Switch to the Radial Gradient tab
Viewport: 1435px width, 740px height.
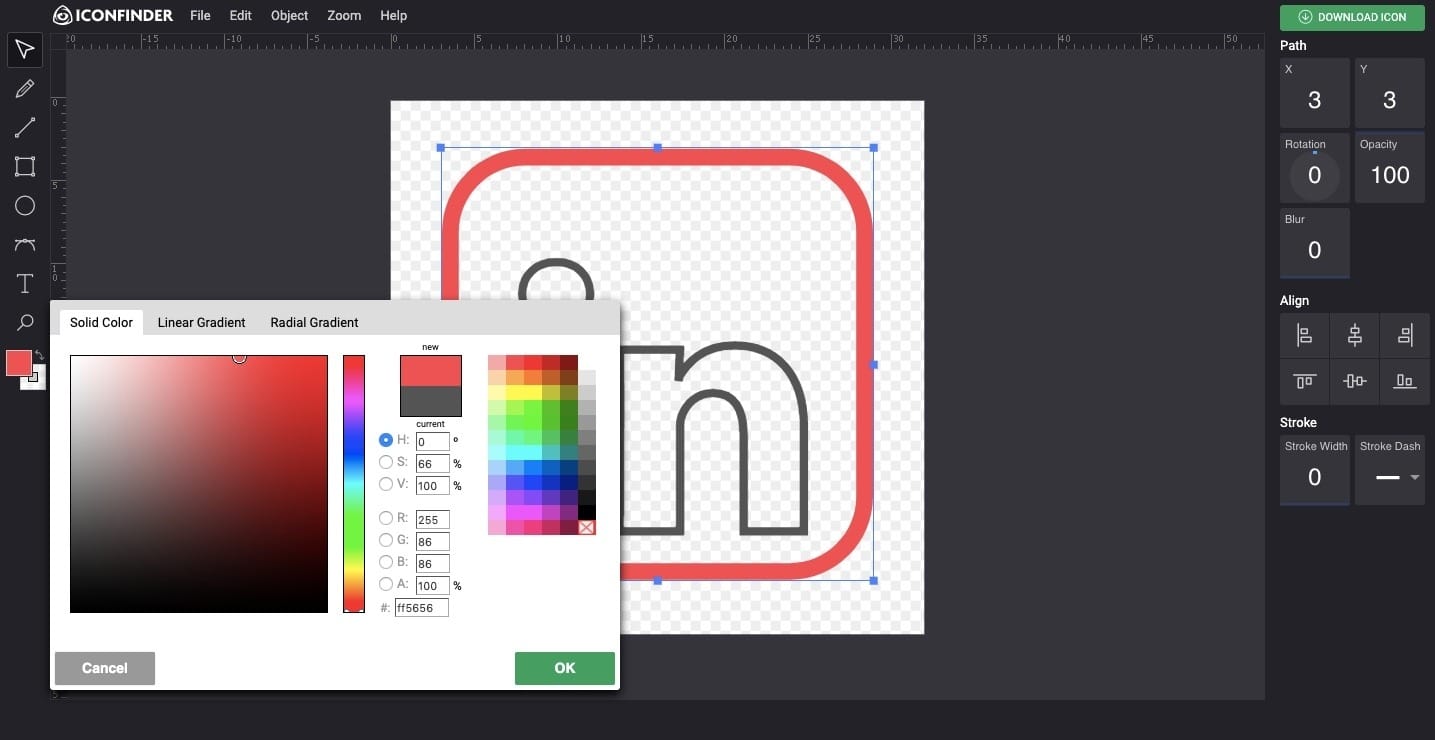point(314,322)
